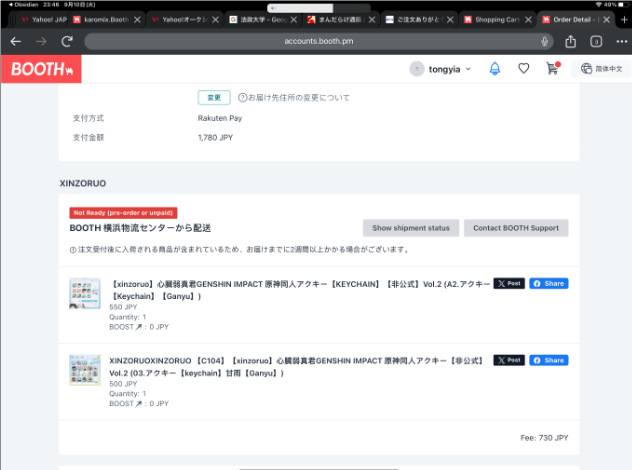Close the ご注文ありがとう tab
The image size is (632, 470).
coord(450,19)
